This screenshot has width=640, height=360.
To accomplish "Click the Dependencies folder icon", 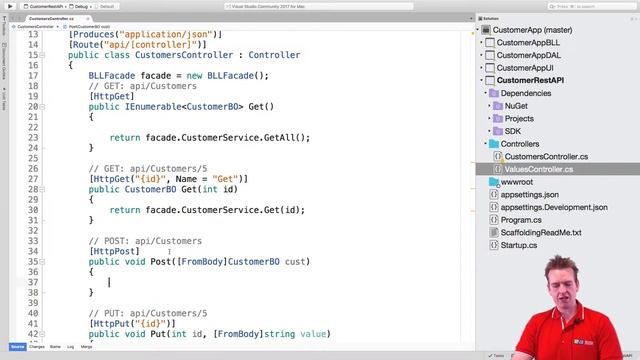I will click(494, 93).
